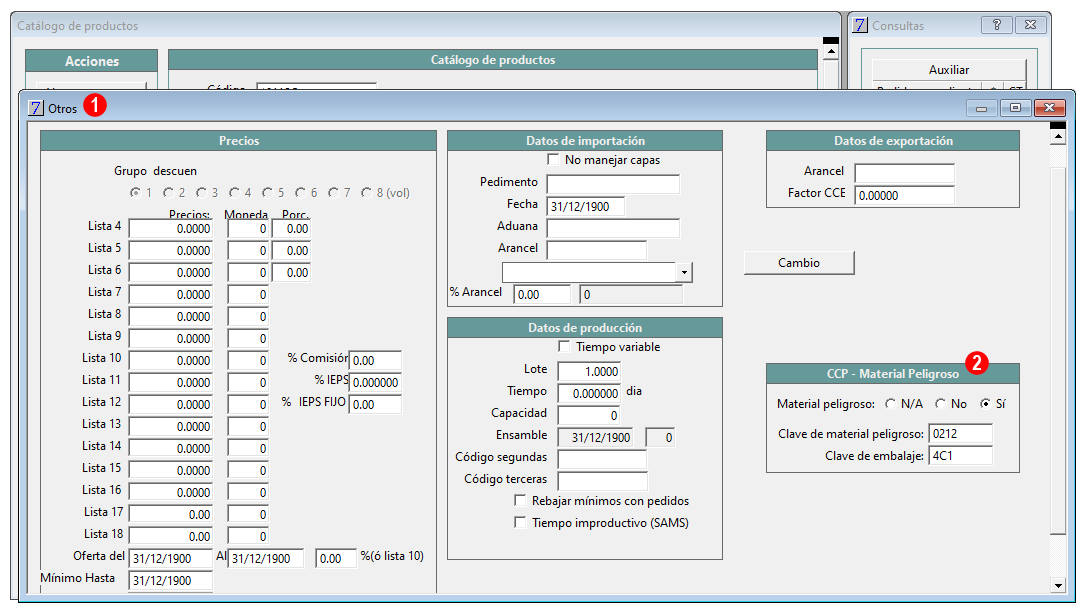The width and height of the screenshot is (1082, 612).
Task: Click the Otros window scroll-down arrow
Action: pos(1058,585)
